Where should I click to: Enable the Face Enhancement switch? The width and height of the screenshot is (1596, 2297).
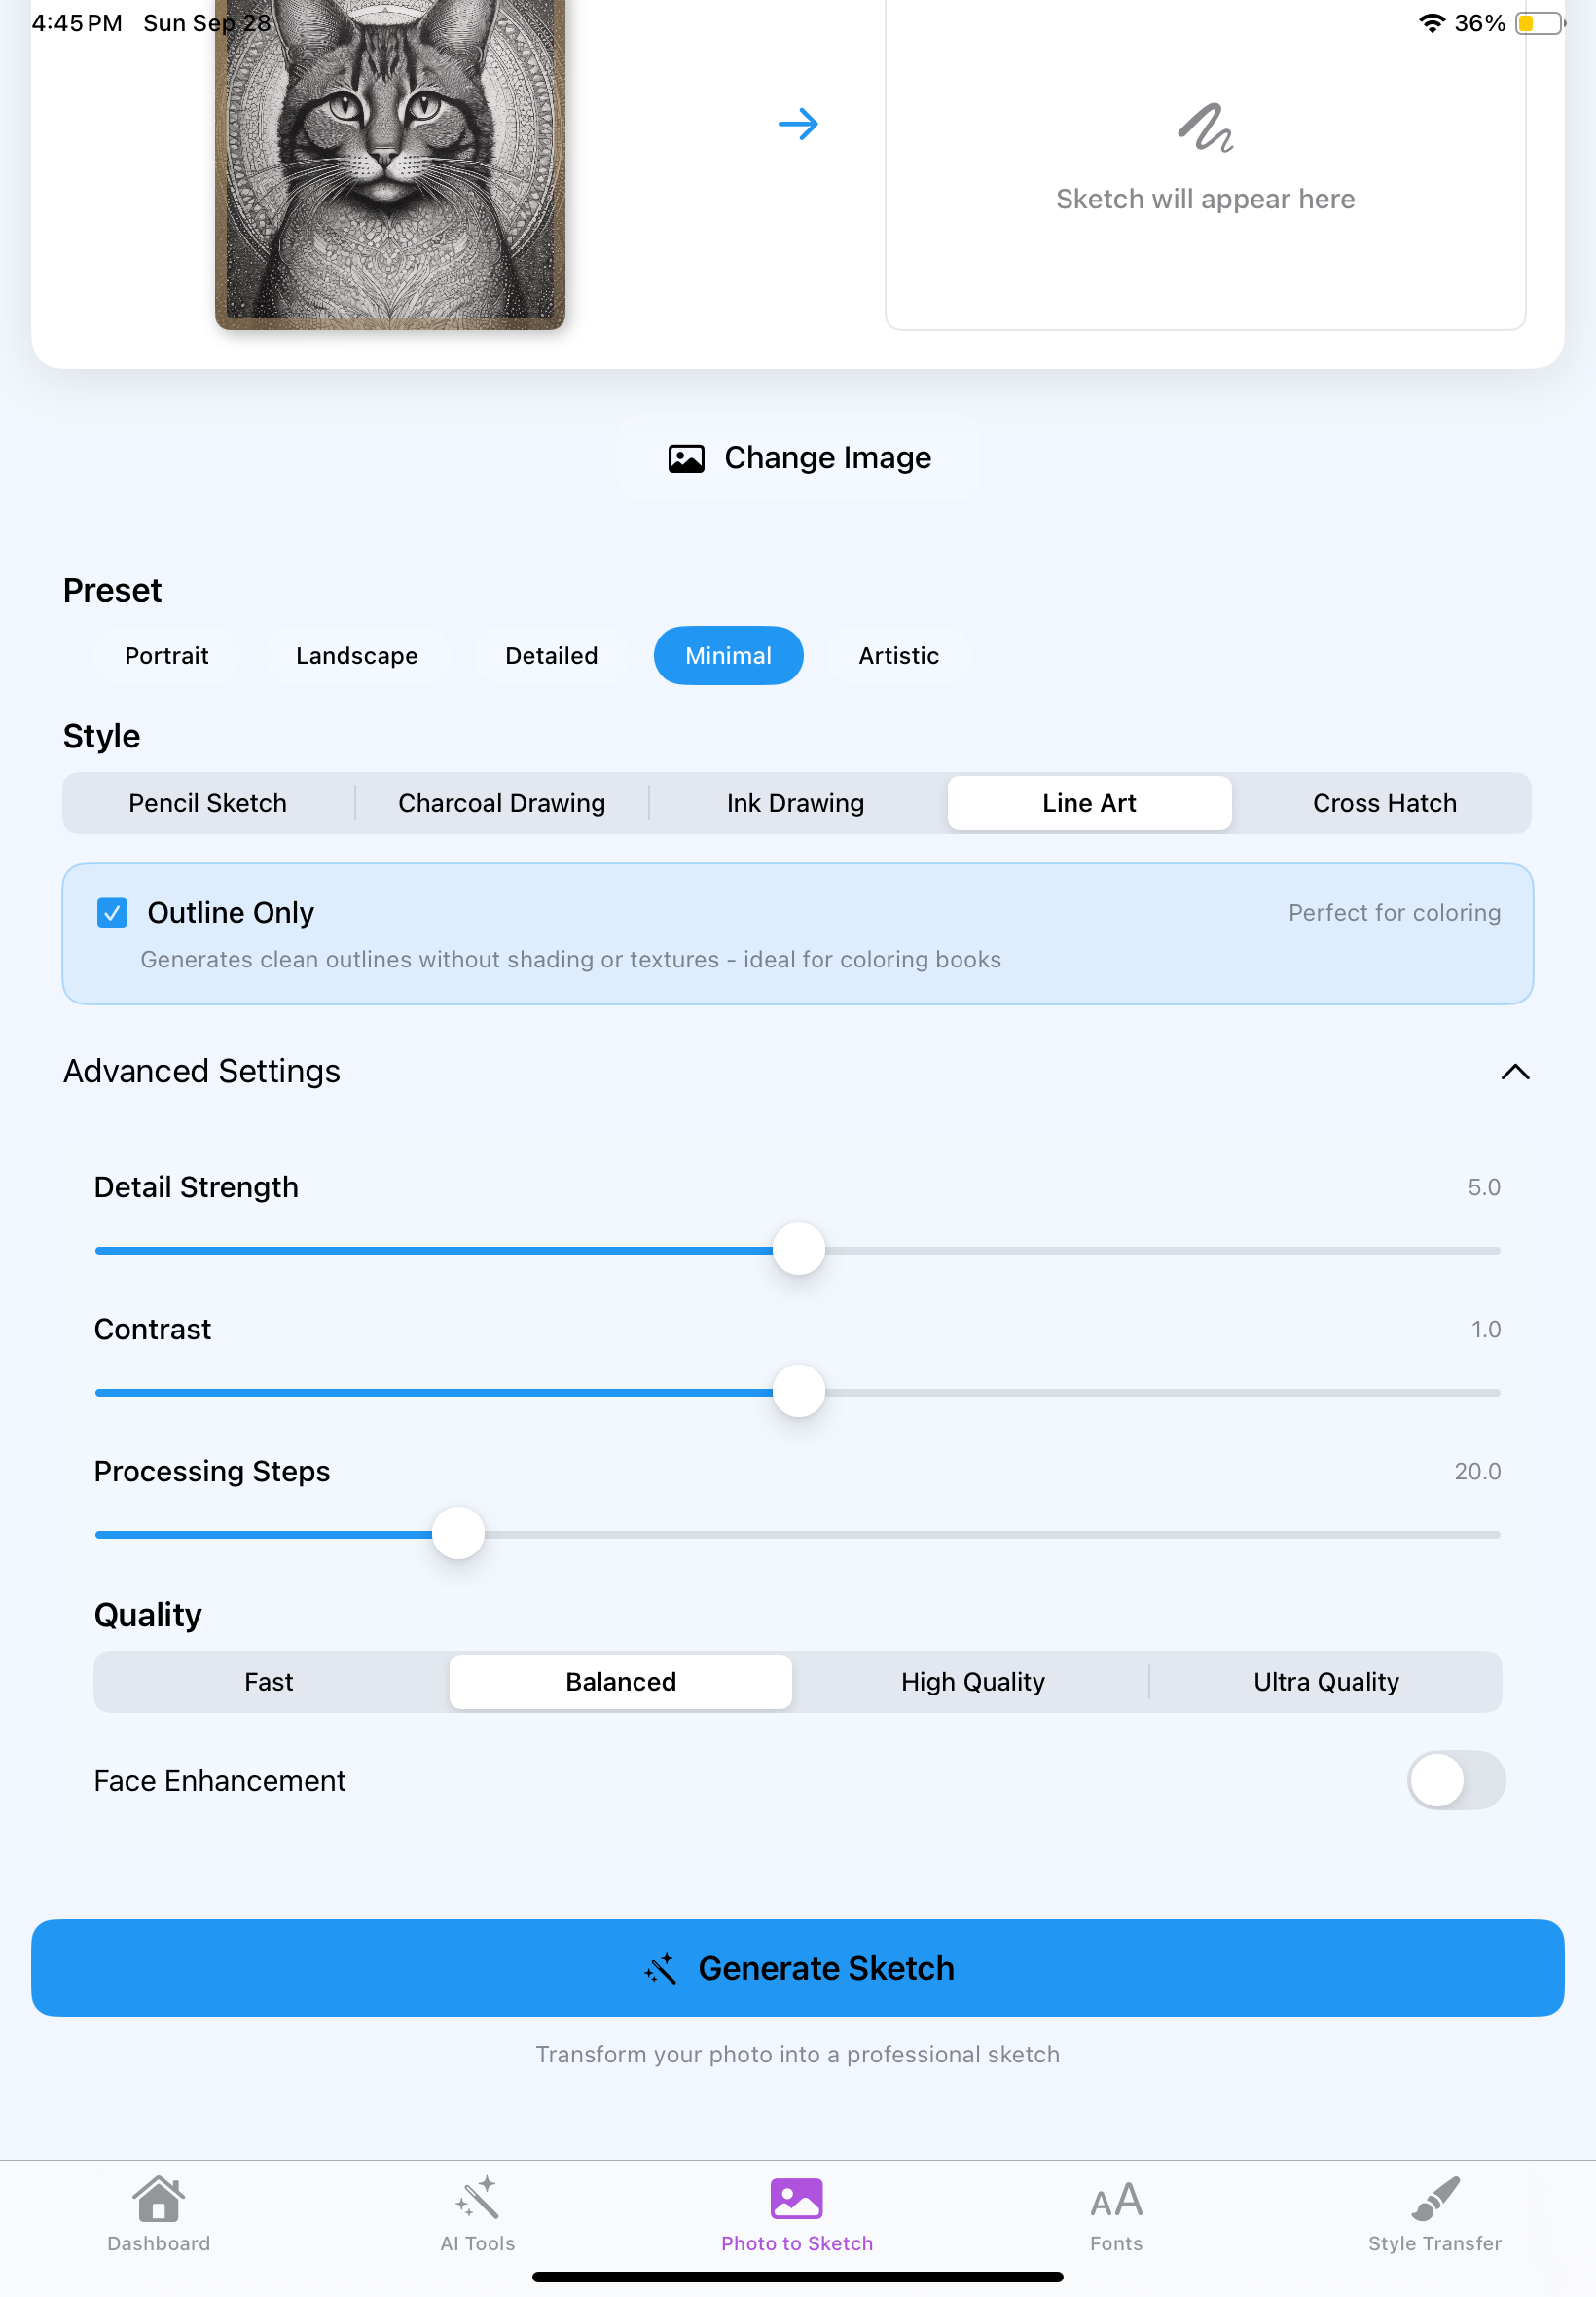[x=1456, y=1780]
